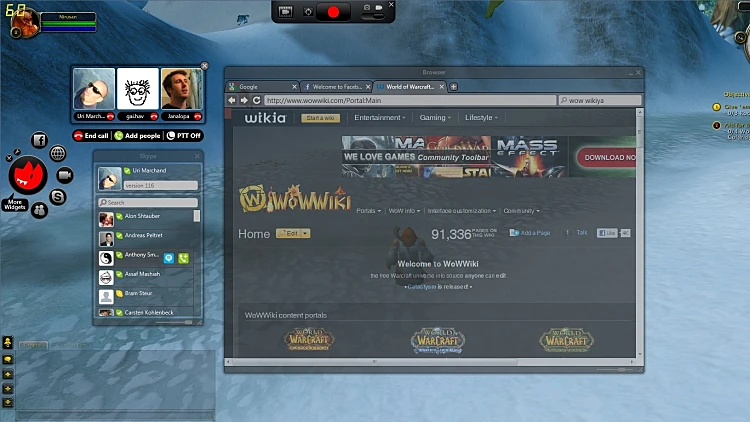
Task: Click the browser reload icon
Action: 257,101
